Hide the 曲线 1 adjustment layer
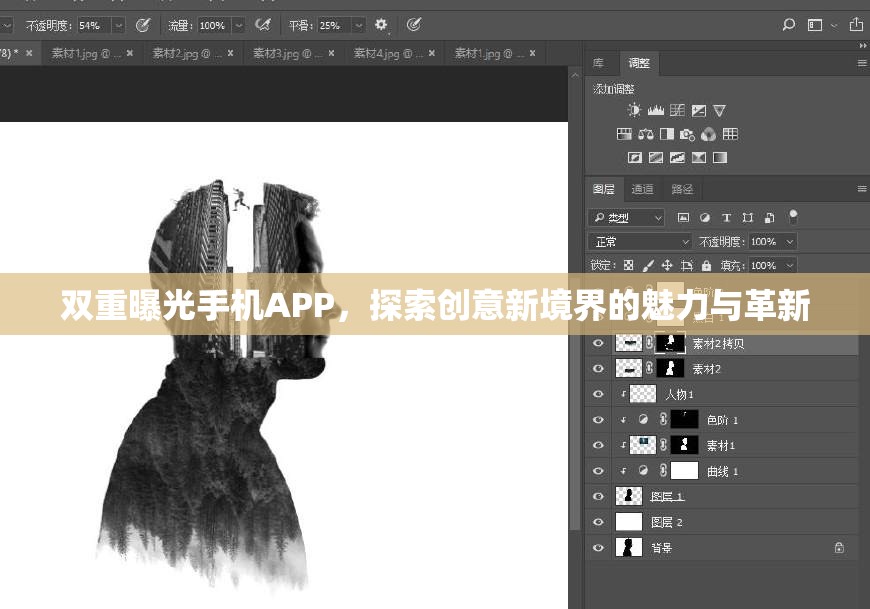This screenshot has width=870, height=609. [598, 470]
